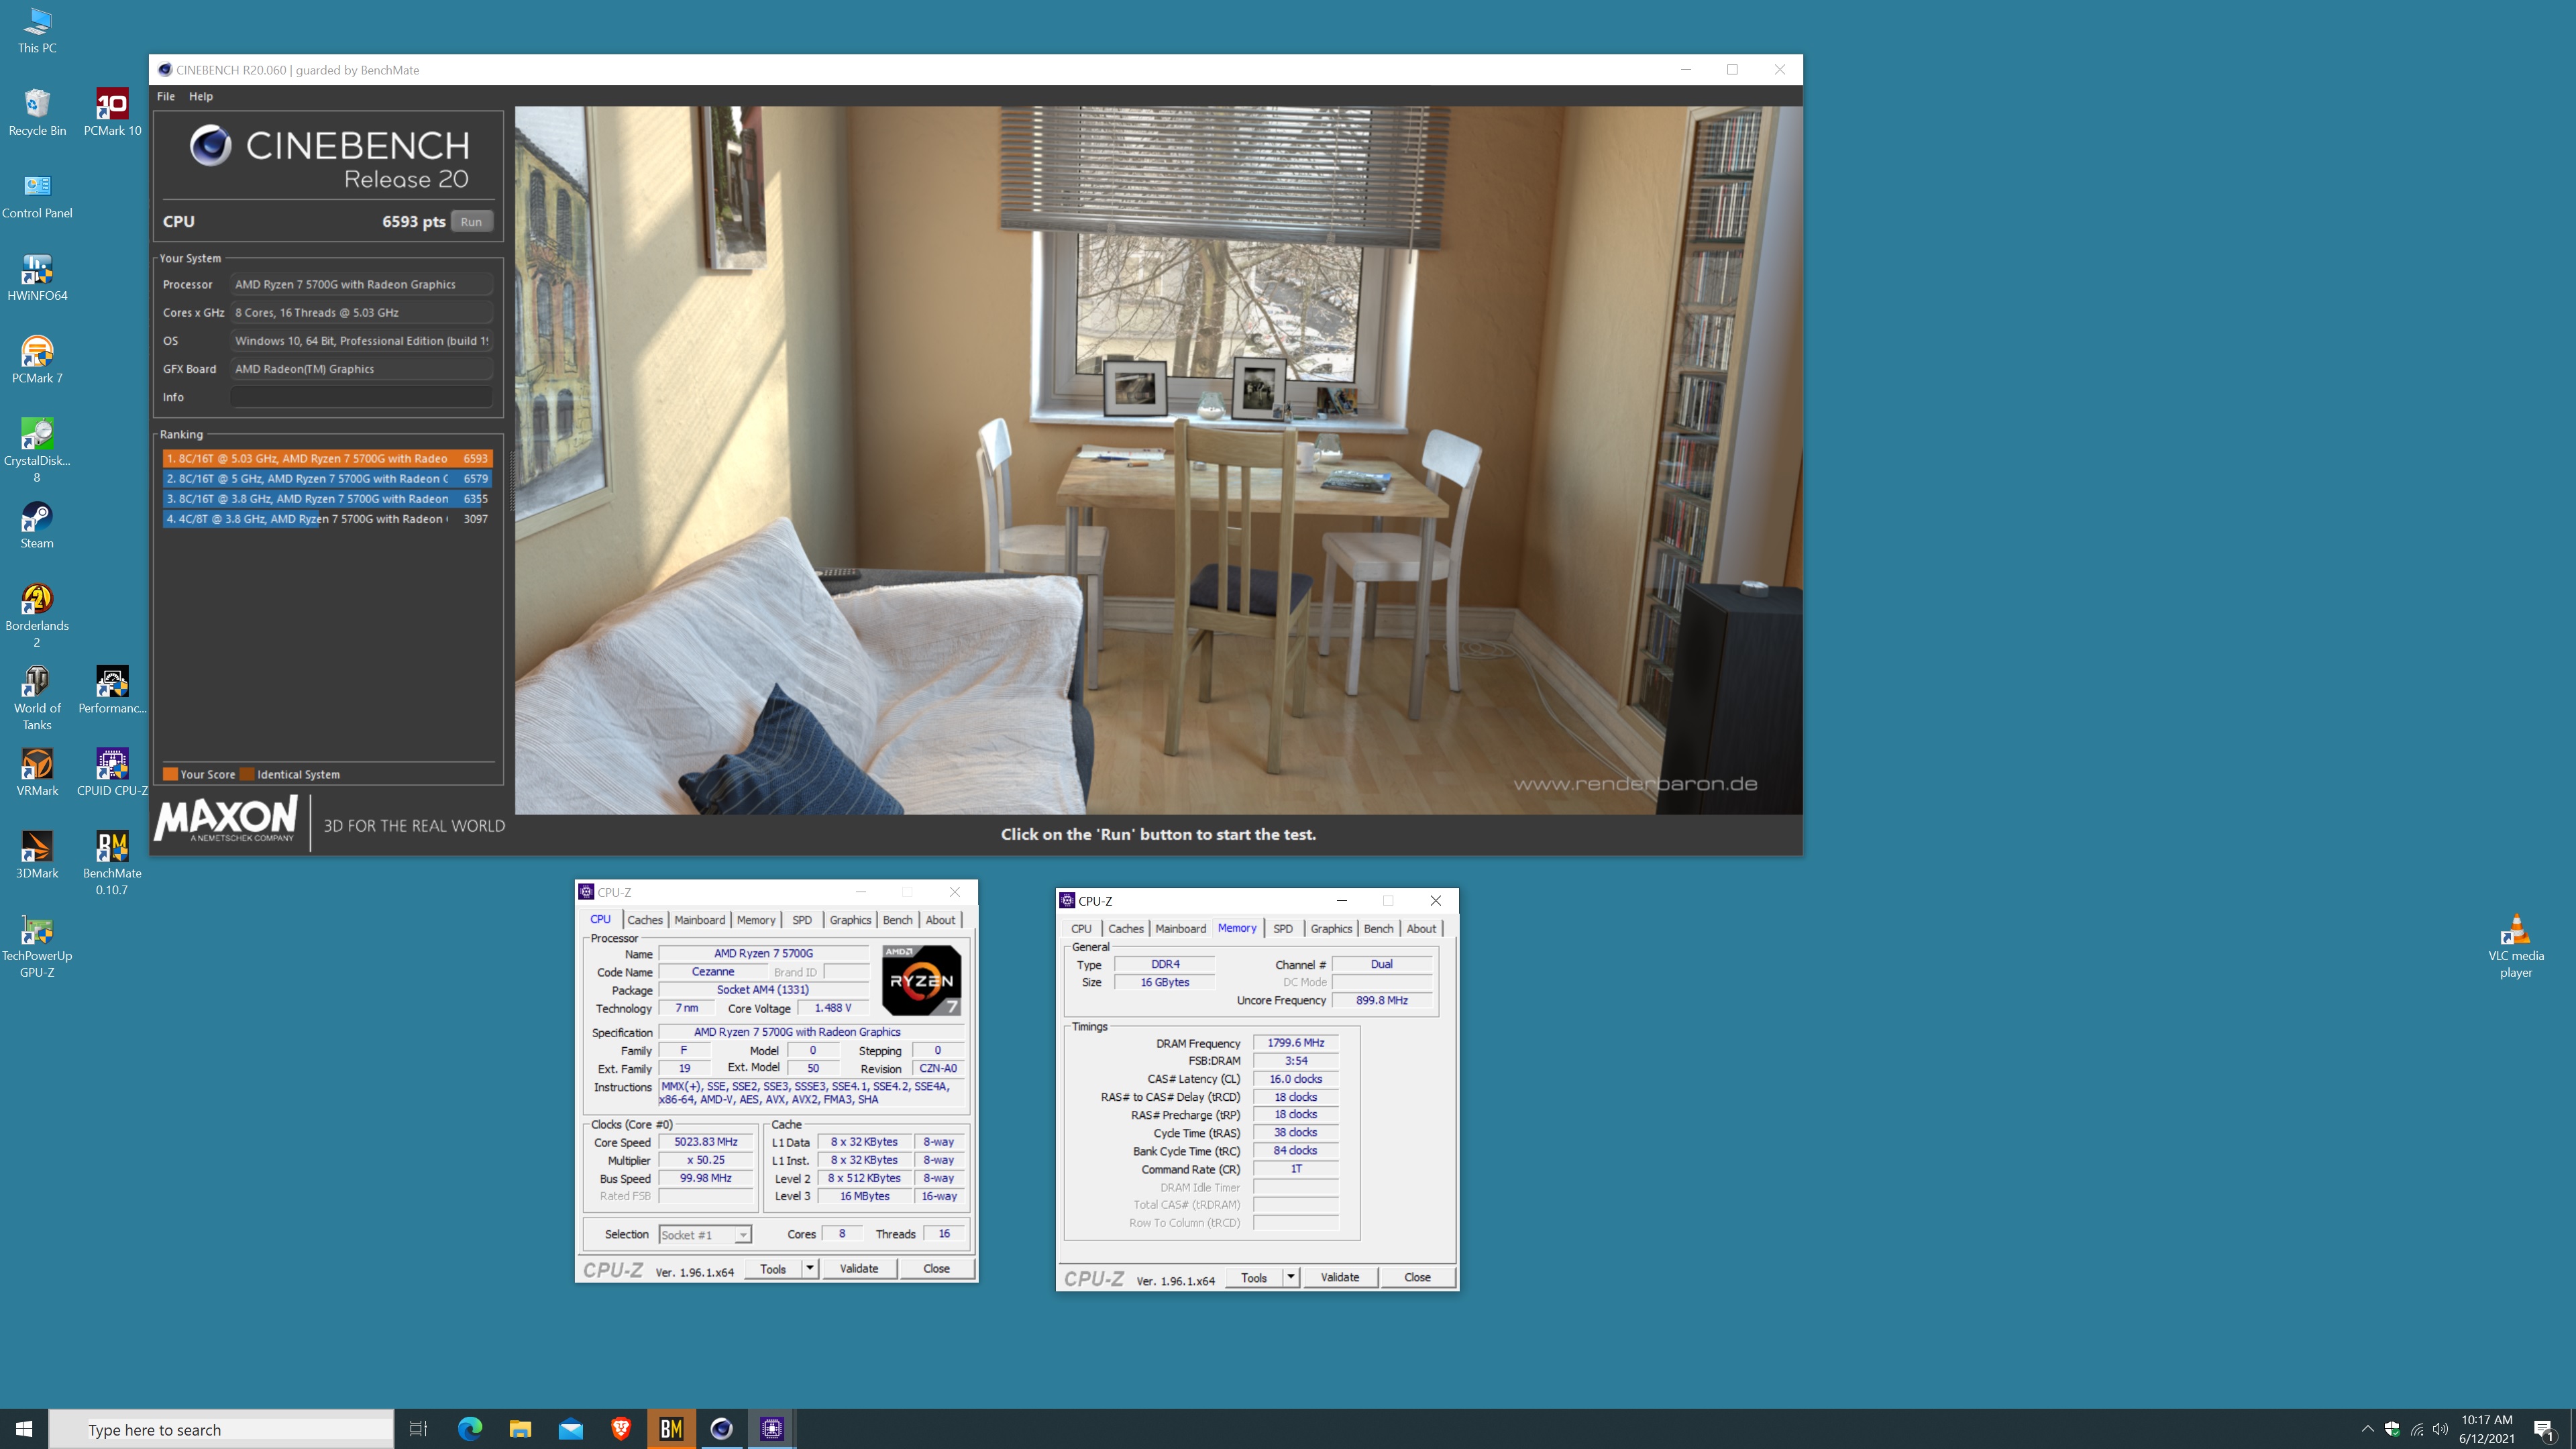This screenshot has width=2576, height=1449.
Task: Select the 5.03 GHz ranking entry 6593
Action: pyautogui.click(x=327, y=458)
